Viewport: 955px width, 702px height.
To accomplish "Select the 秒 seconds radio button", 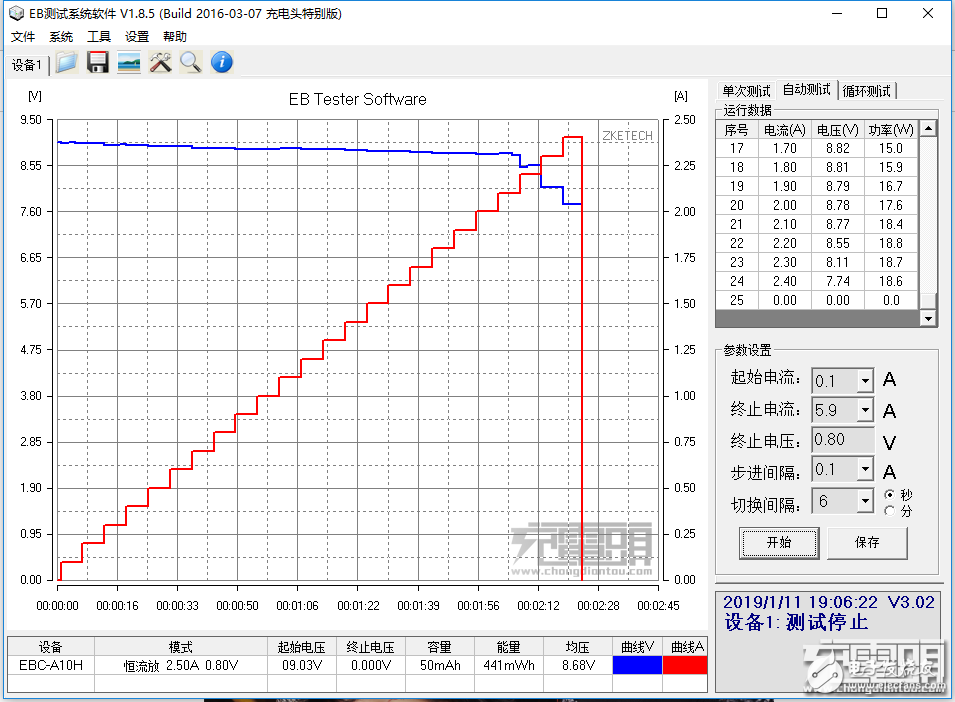I will pyautogui.click(x=890, y=494).
